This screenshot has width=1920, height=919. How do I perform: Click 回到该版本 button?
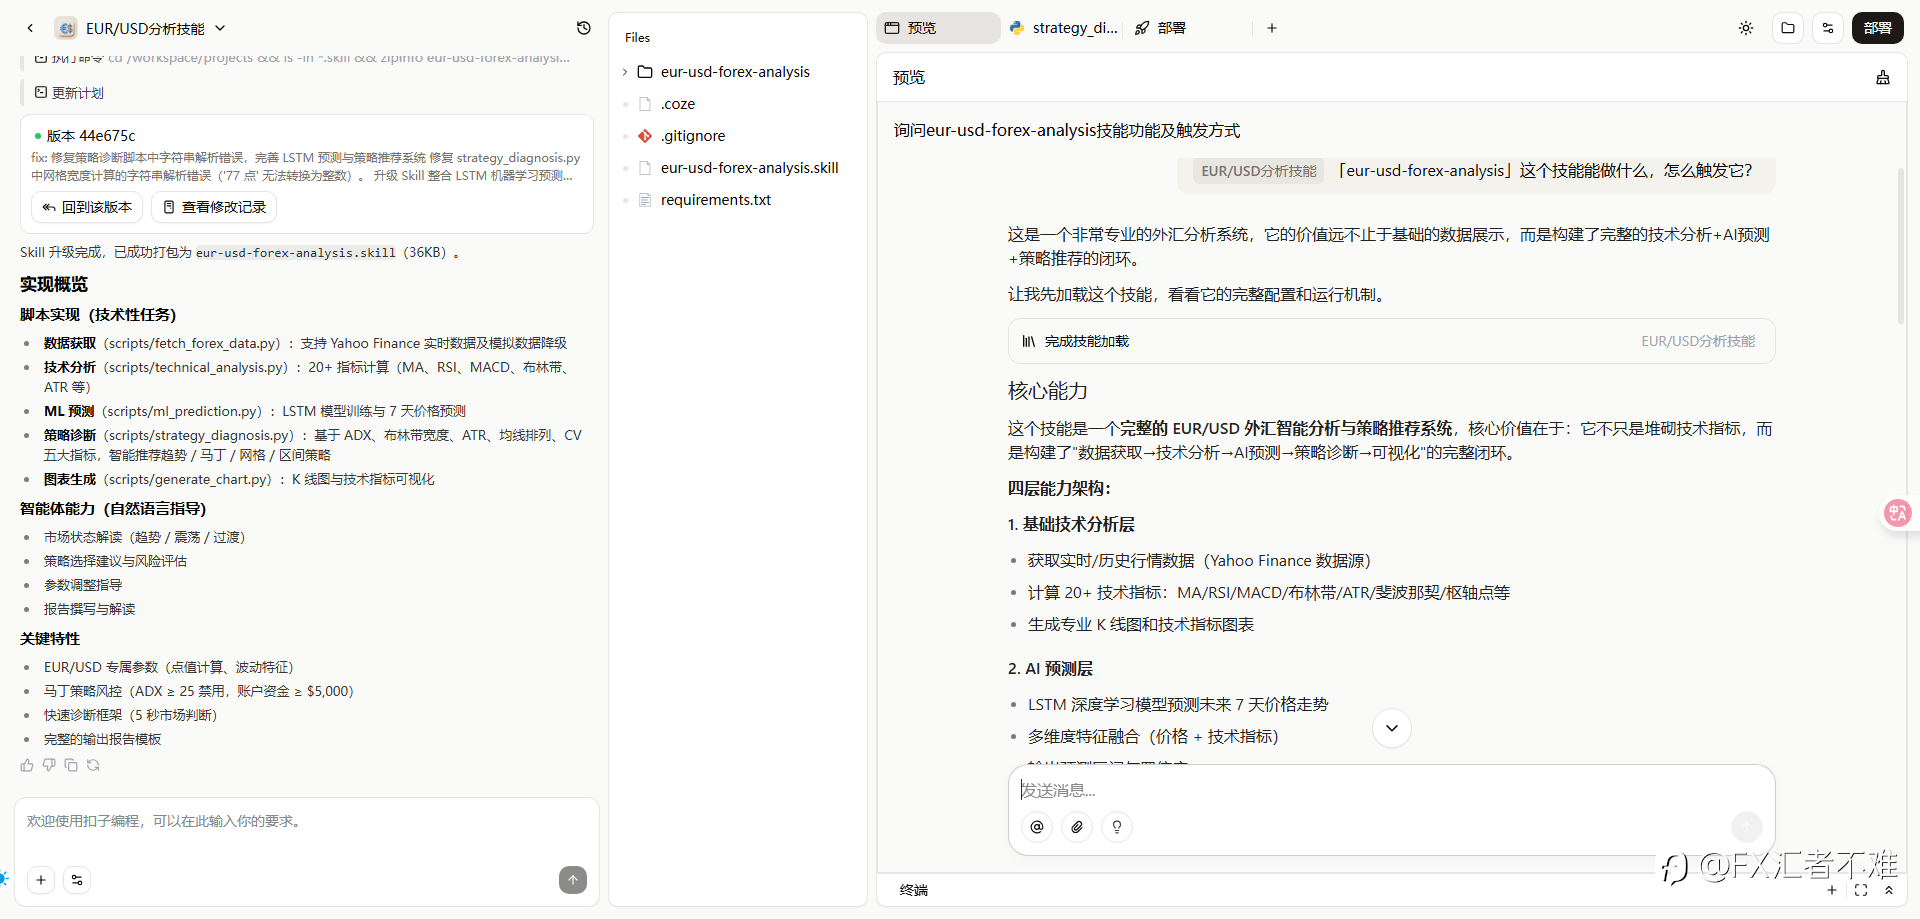[87, 207]
